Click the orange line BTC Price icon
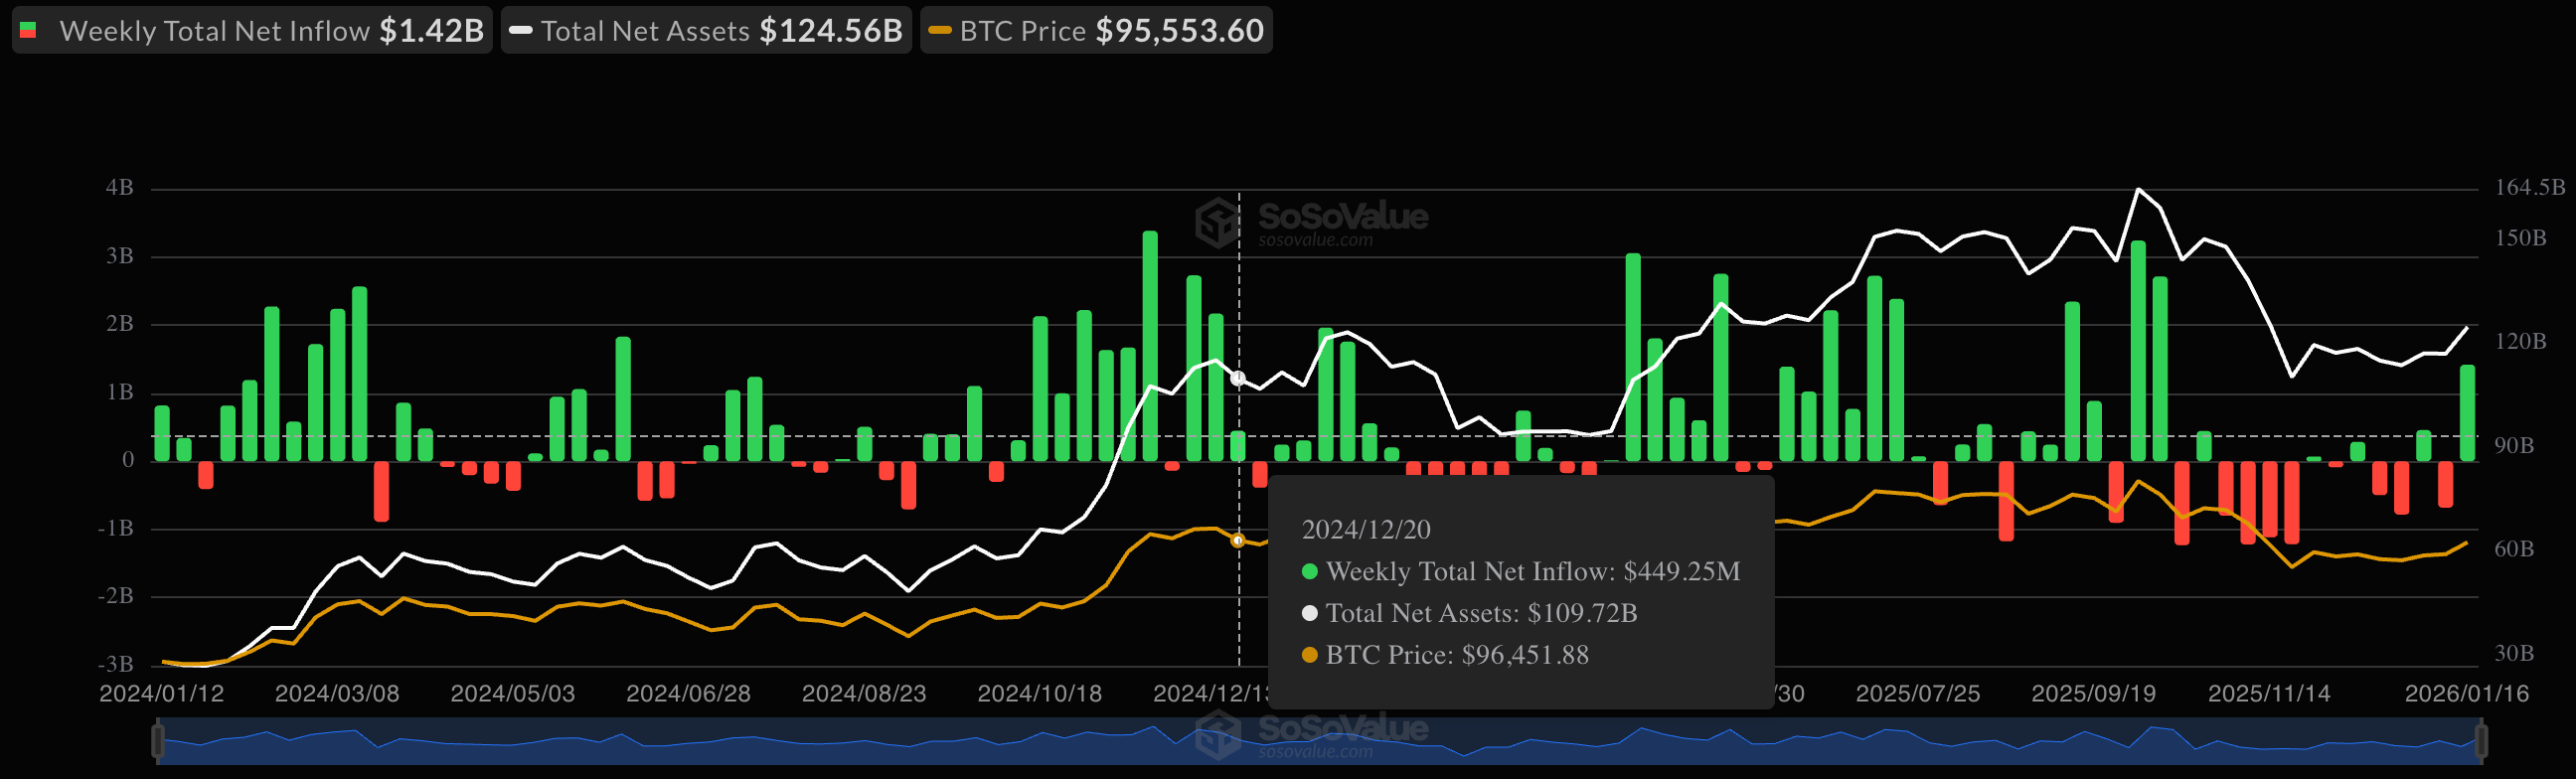Screen dimensions: 2576x779 tap(939, 31)
